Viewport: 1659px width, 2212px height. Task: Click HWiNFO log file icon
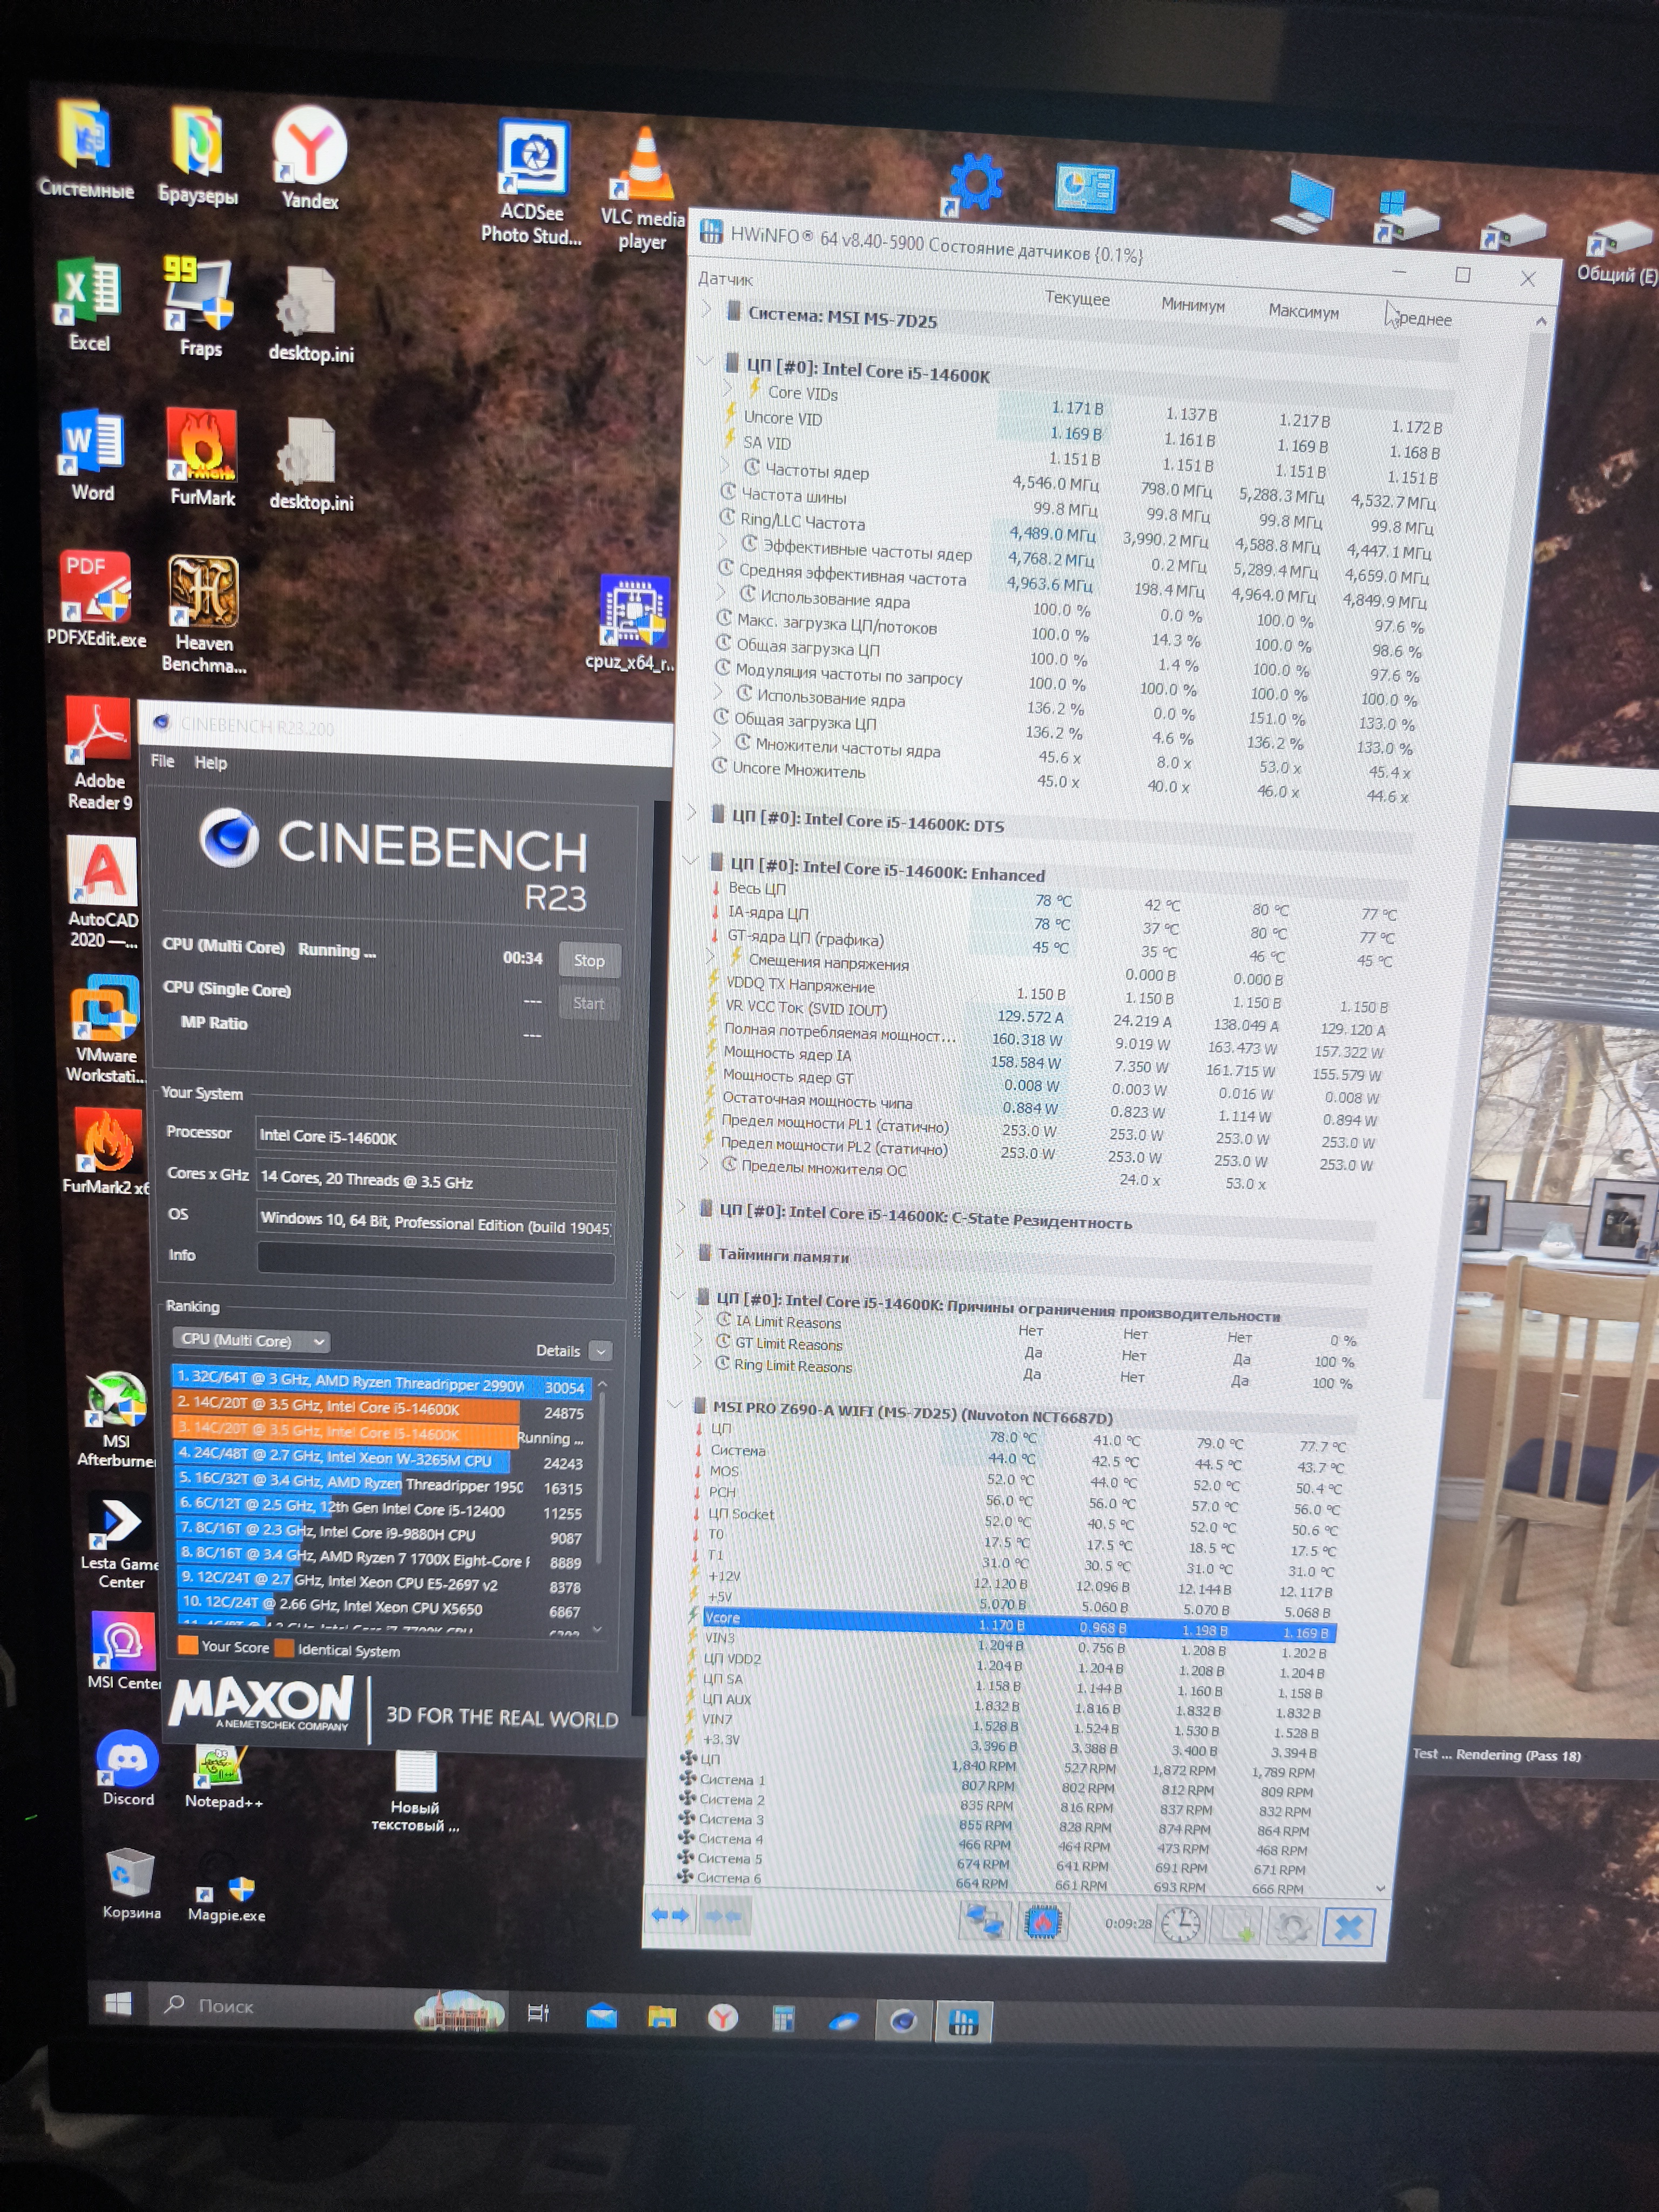tap(1235, 1926)
